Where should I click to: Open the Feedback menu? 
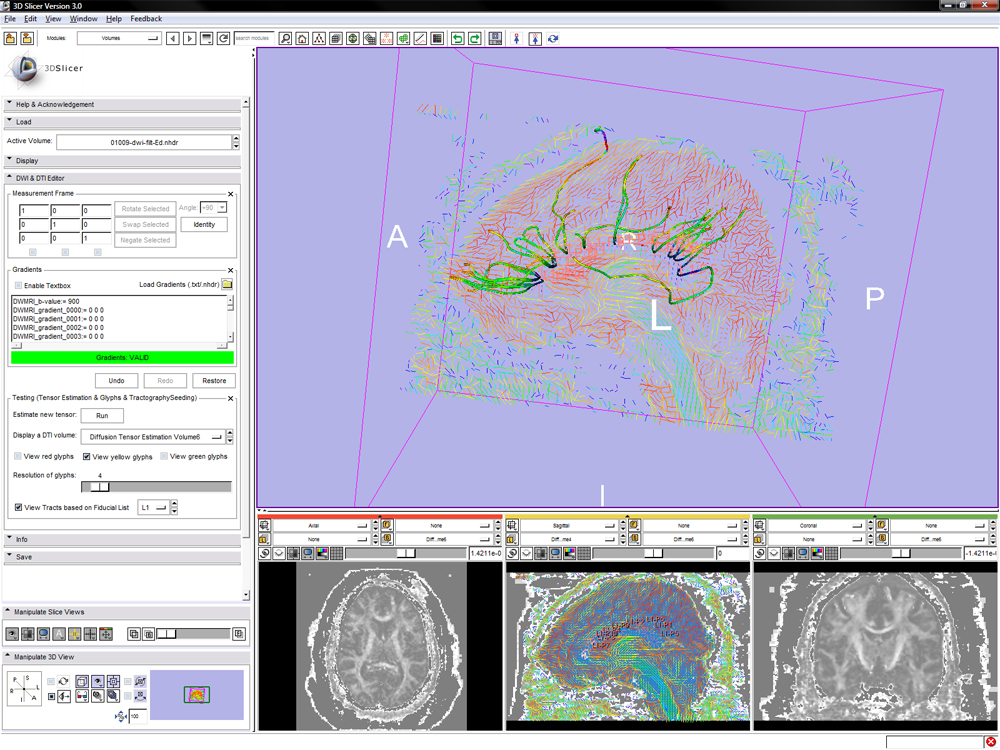click(145, 19)
